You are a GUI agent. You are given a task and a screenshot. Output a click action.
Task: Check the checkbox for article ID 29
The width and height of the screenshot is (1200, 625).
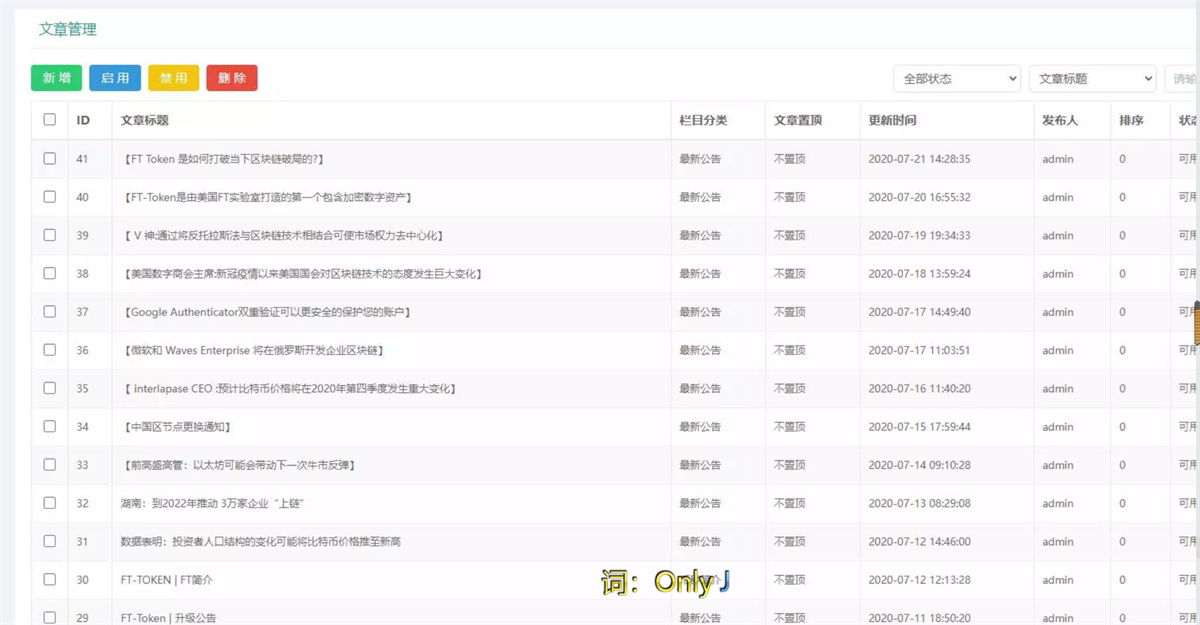47,618
